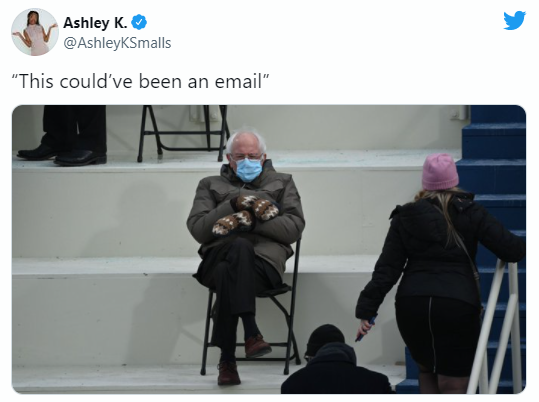Click the empty folding chair on upper step

tap(183, 133)
